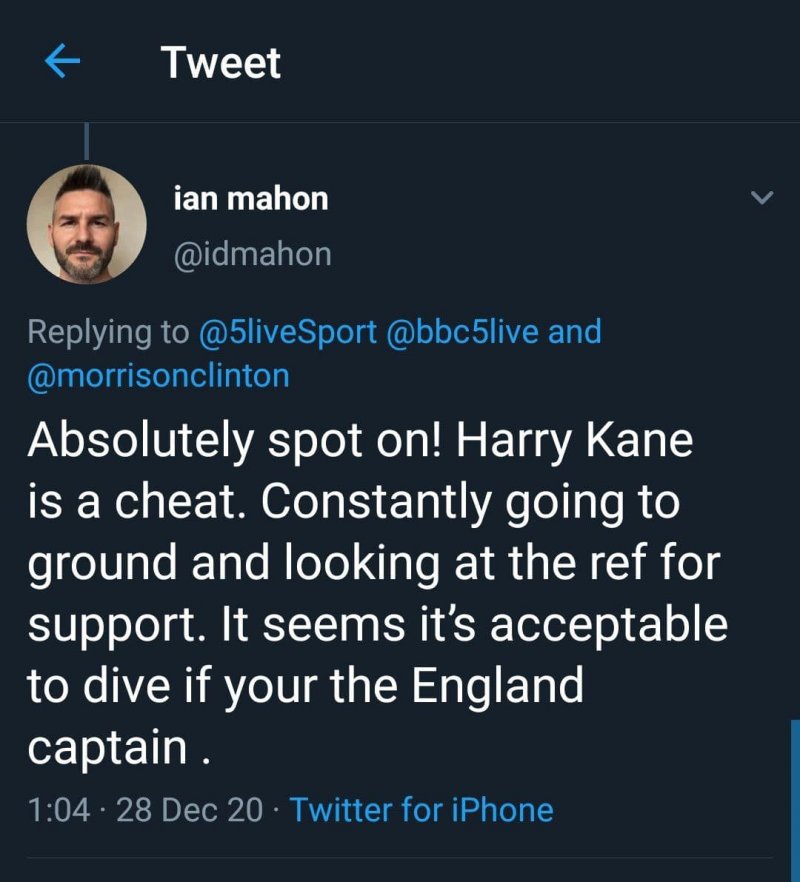Select the Twitter for iPhone source link
The height and width of the screenshot is (882, 800).
coord(421,809)
